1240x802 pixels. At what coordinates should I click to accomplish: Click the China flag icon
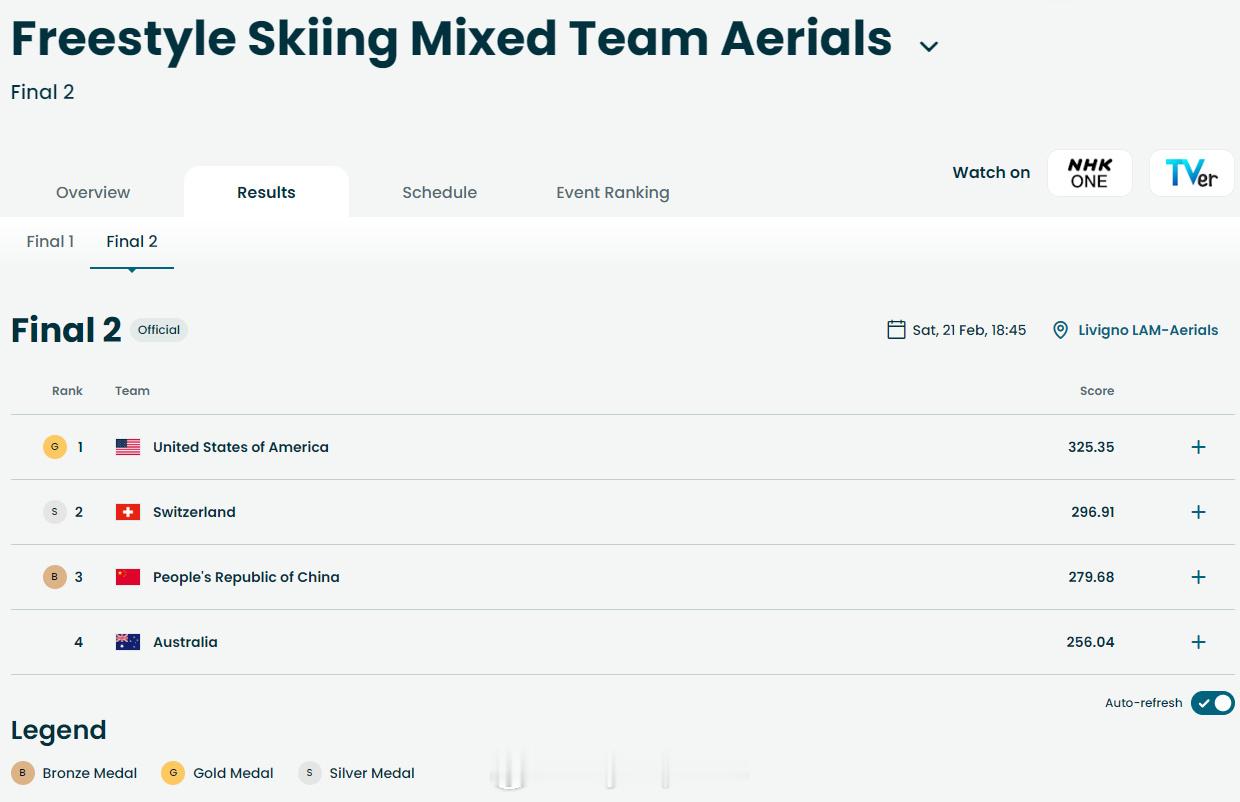(x=128, y=577)
